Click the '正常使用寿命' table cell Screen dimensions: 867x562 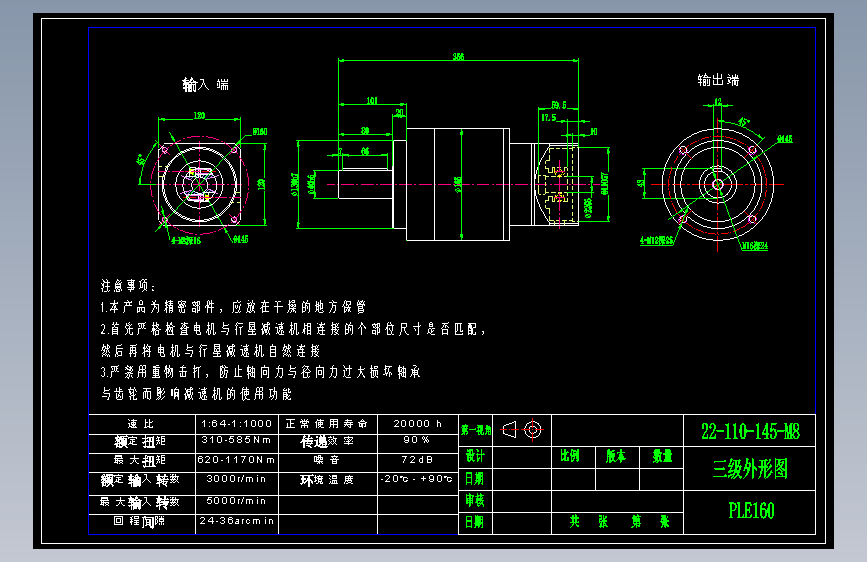click(326, 424)
